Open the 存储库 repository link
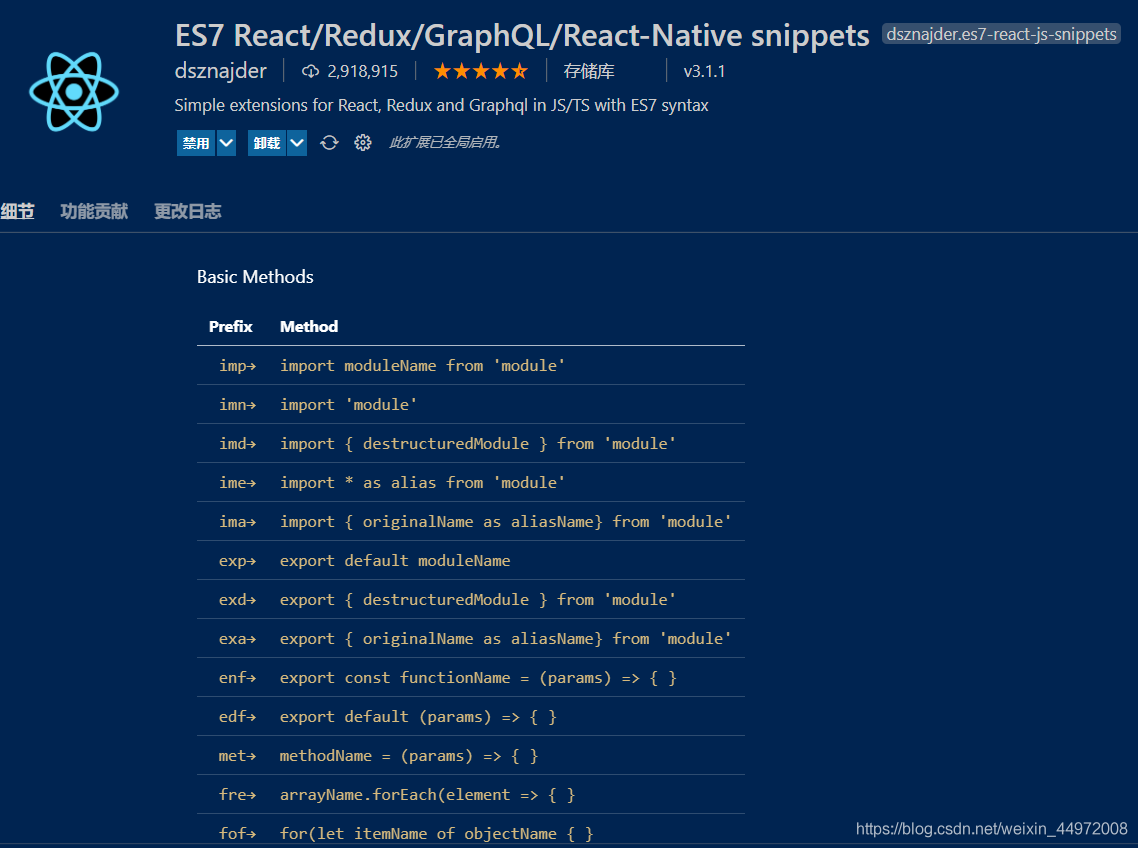 tap(589, 71)
